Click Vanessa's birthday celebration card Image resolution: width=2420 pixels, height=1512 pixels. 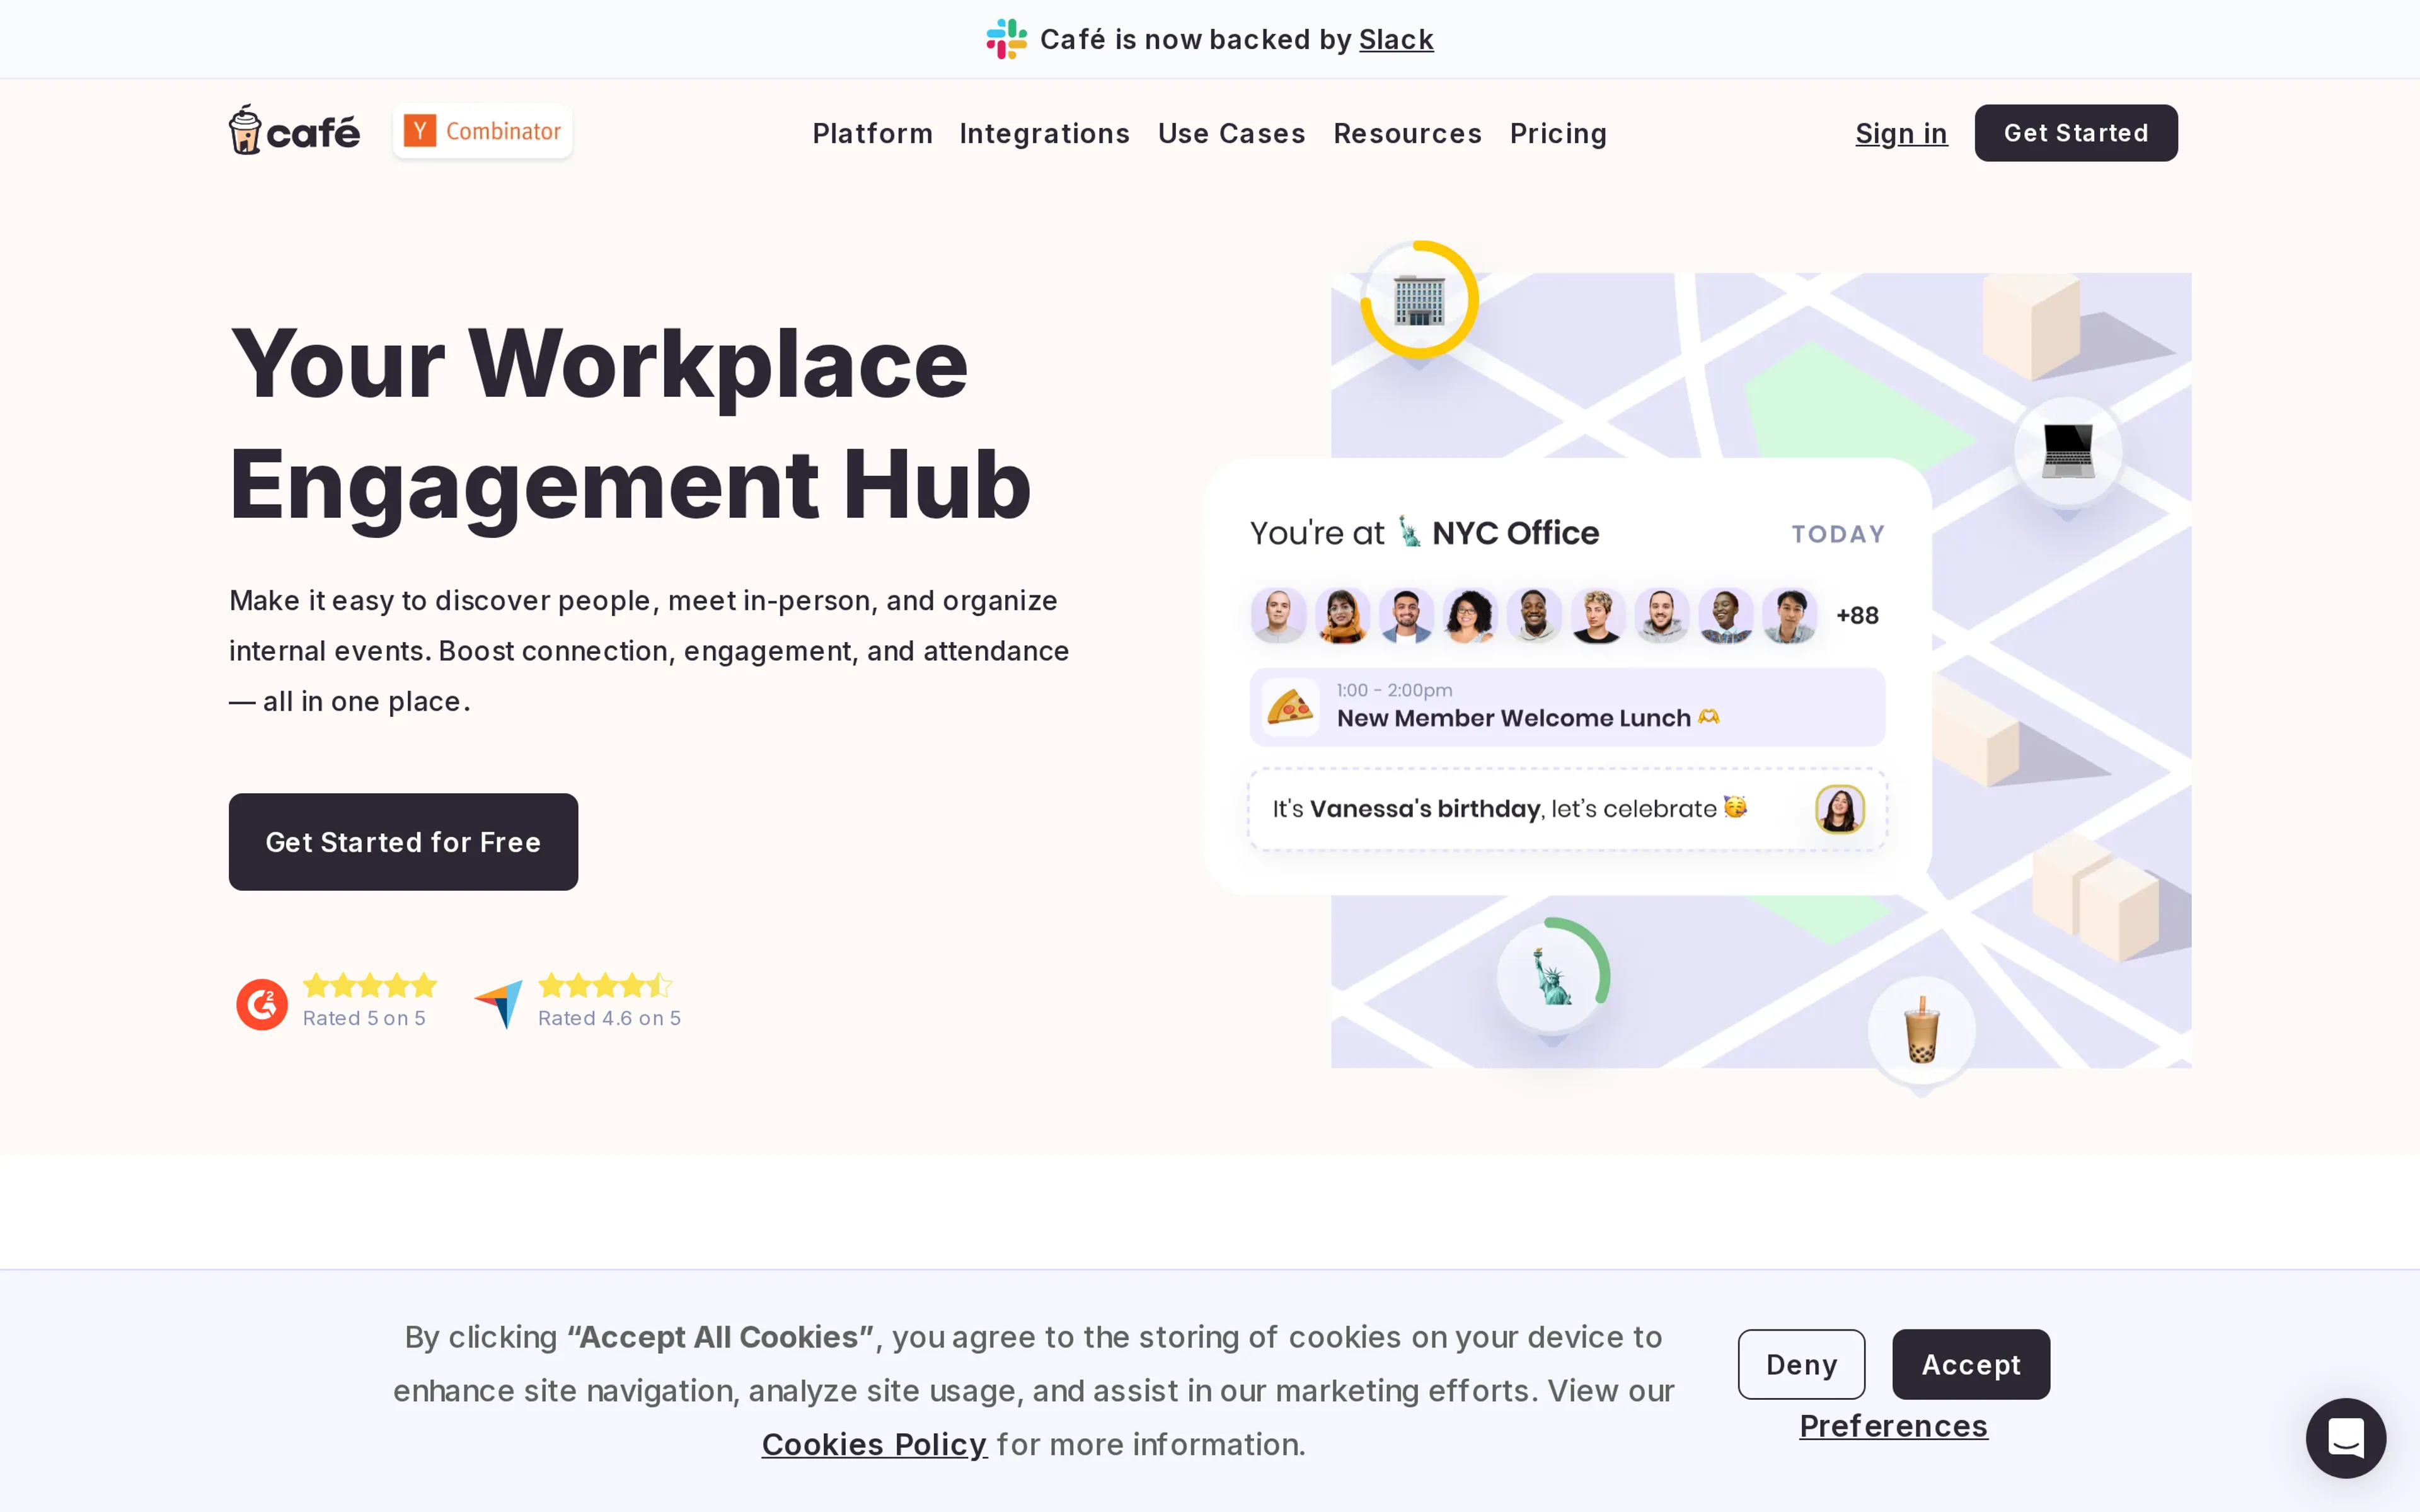[1567, 809]
